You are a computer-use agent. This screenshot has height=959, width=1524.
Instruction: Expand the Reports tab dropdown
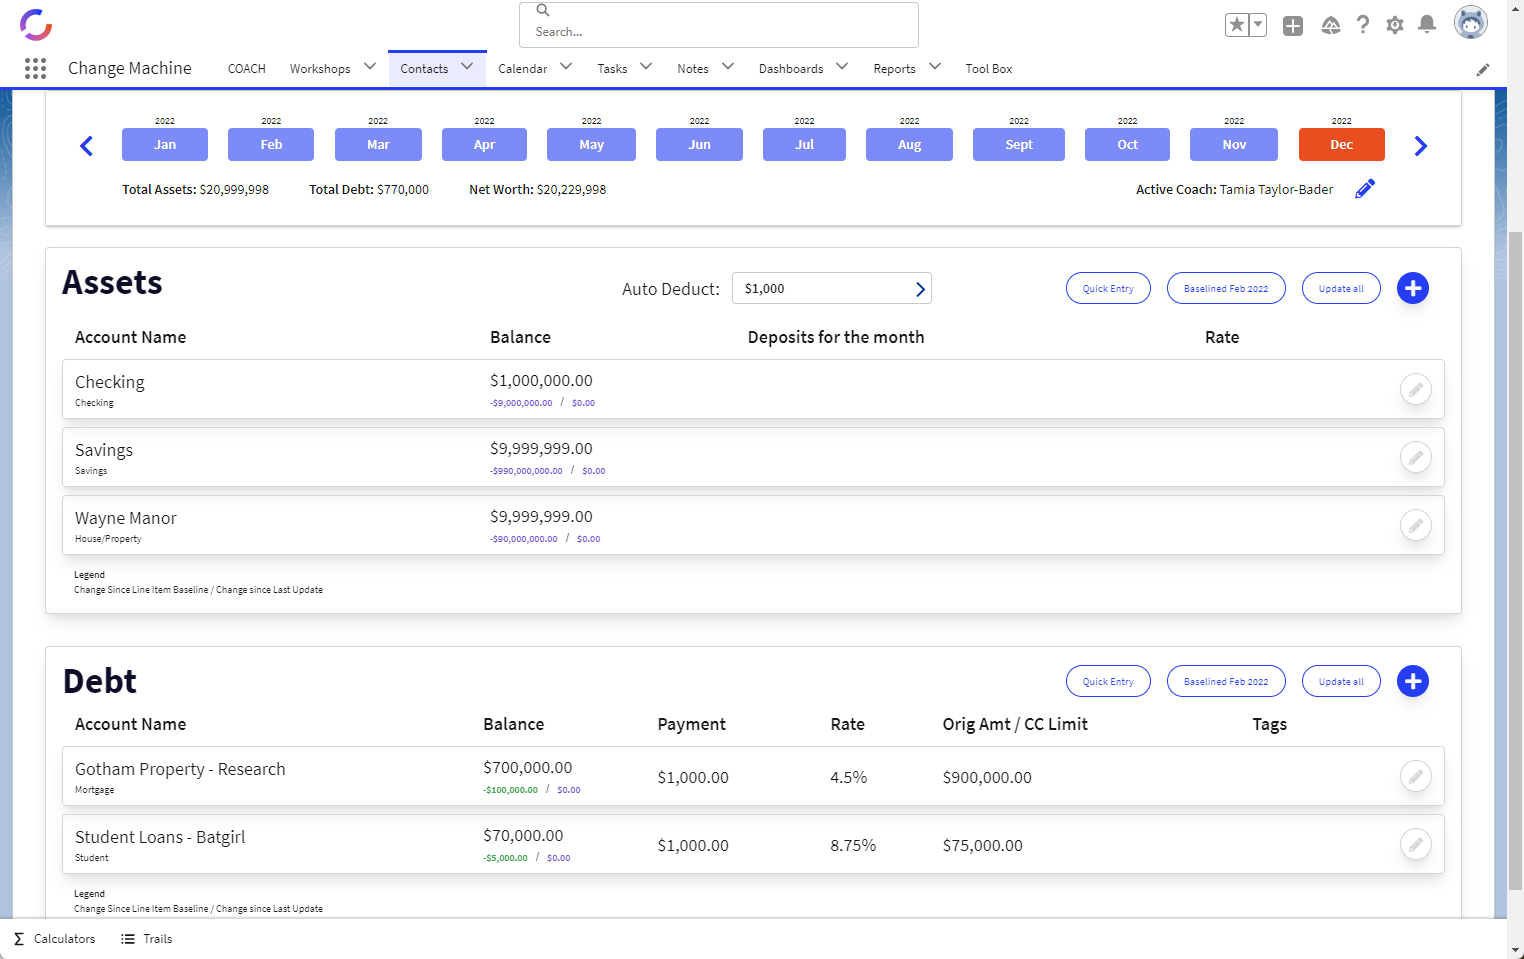click(x=935, y=67)
